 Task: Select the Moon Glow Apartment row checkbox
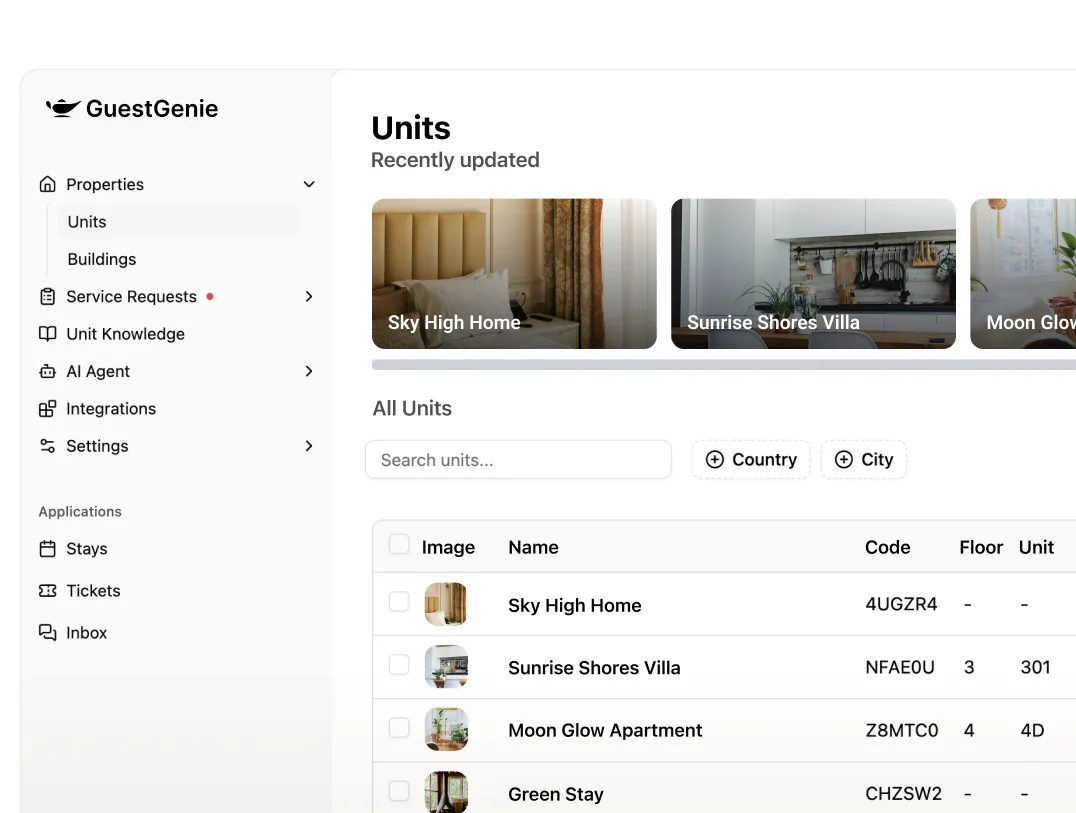click(x=399, y=728)
